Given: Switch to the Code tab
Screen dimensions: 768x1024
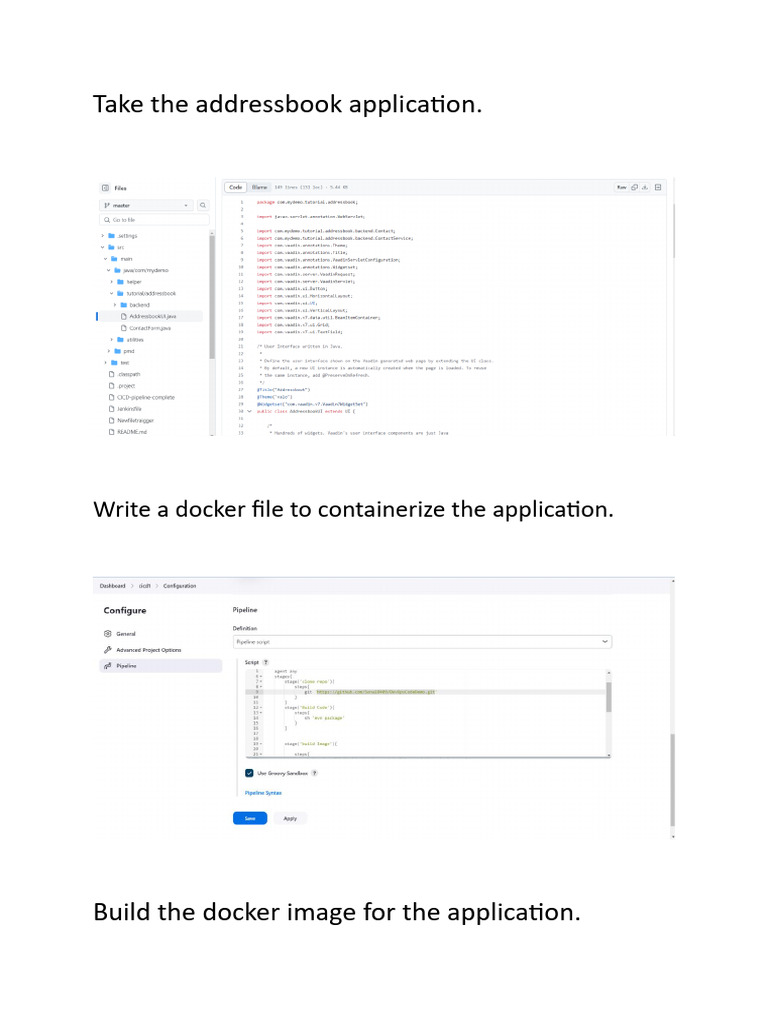Looking at the screenshot, I should point(236,187).
